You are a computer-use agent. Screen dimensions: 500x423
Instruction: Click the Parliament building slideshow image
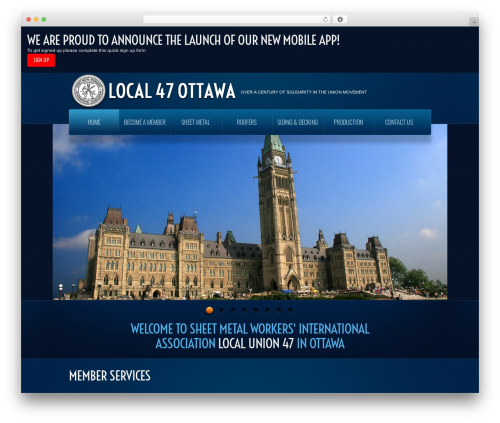(x=250, y=217)
